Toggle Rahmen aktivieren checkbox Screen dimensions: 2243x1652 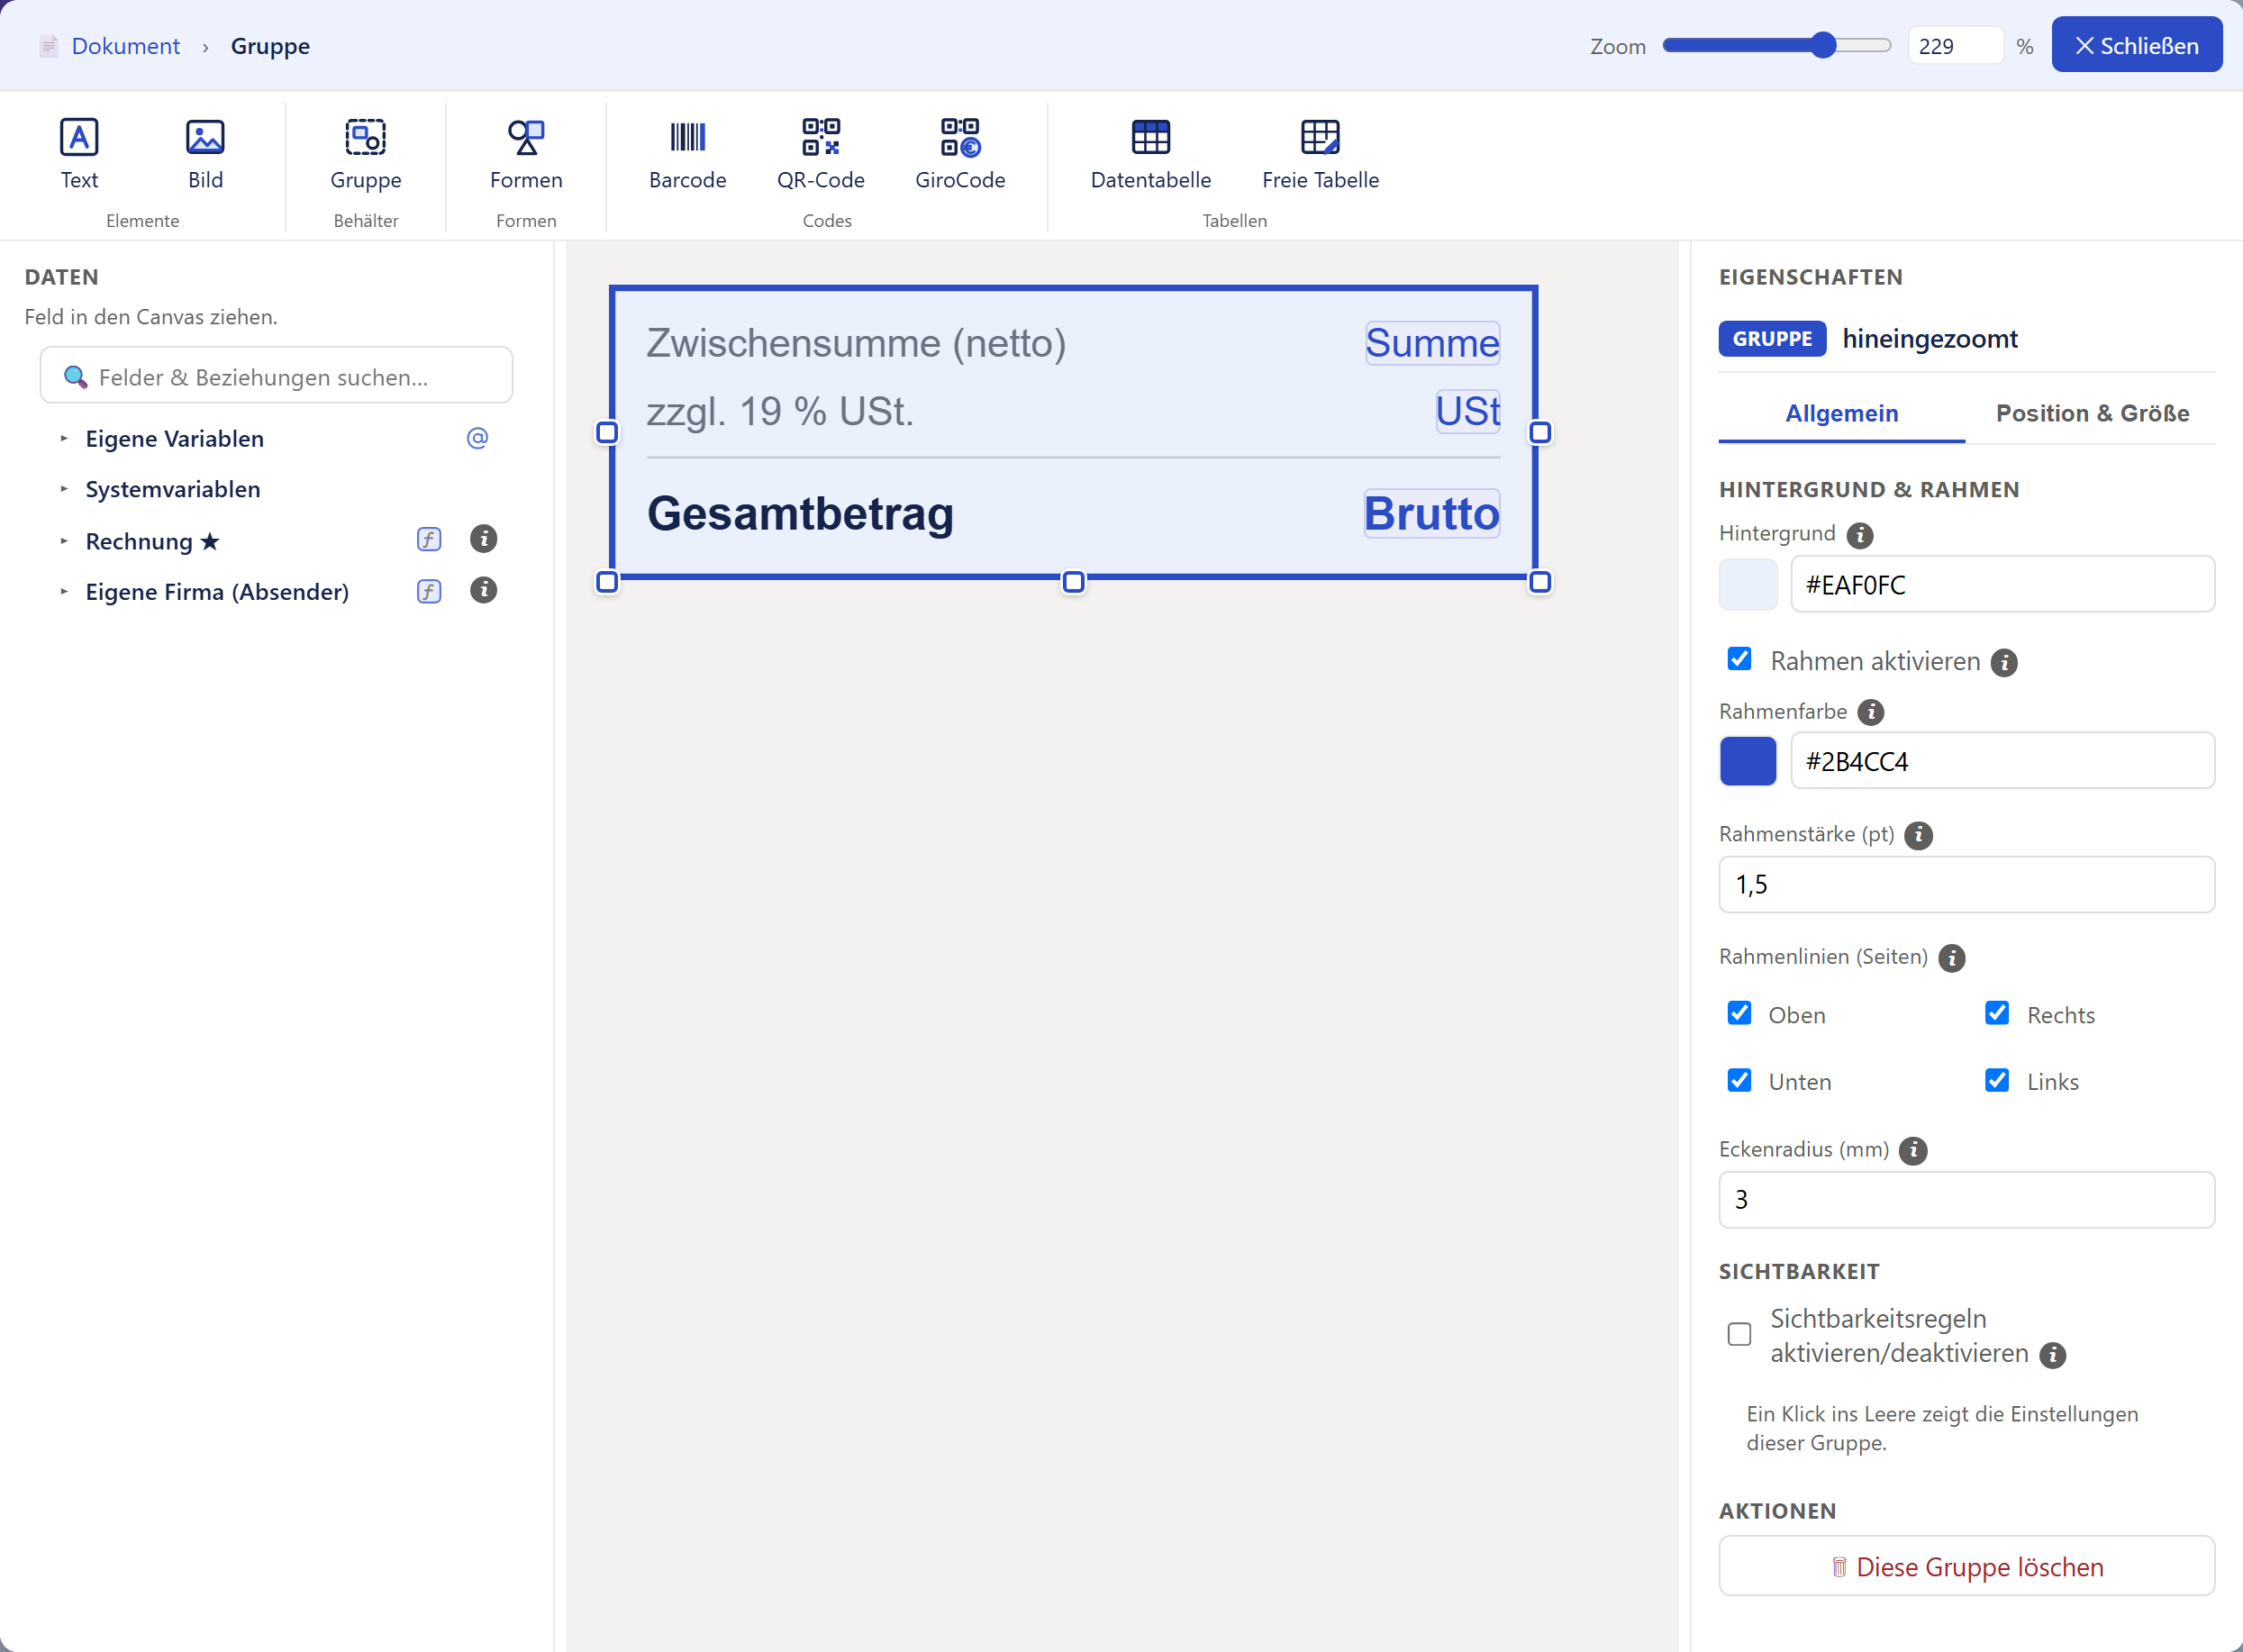click(x=1739, y=659)
